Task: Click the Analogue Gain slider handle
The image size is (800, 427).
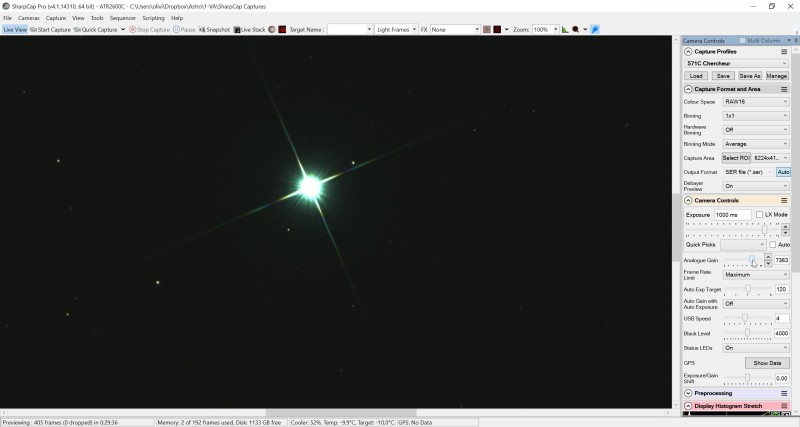Action: point(752,260)
